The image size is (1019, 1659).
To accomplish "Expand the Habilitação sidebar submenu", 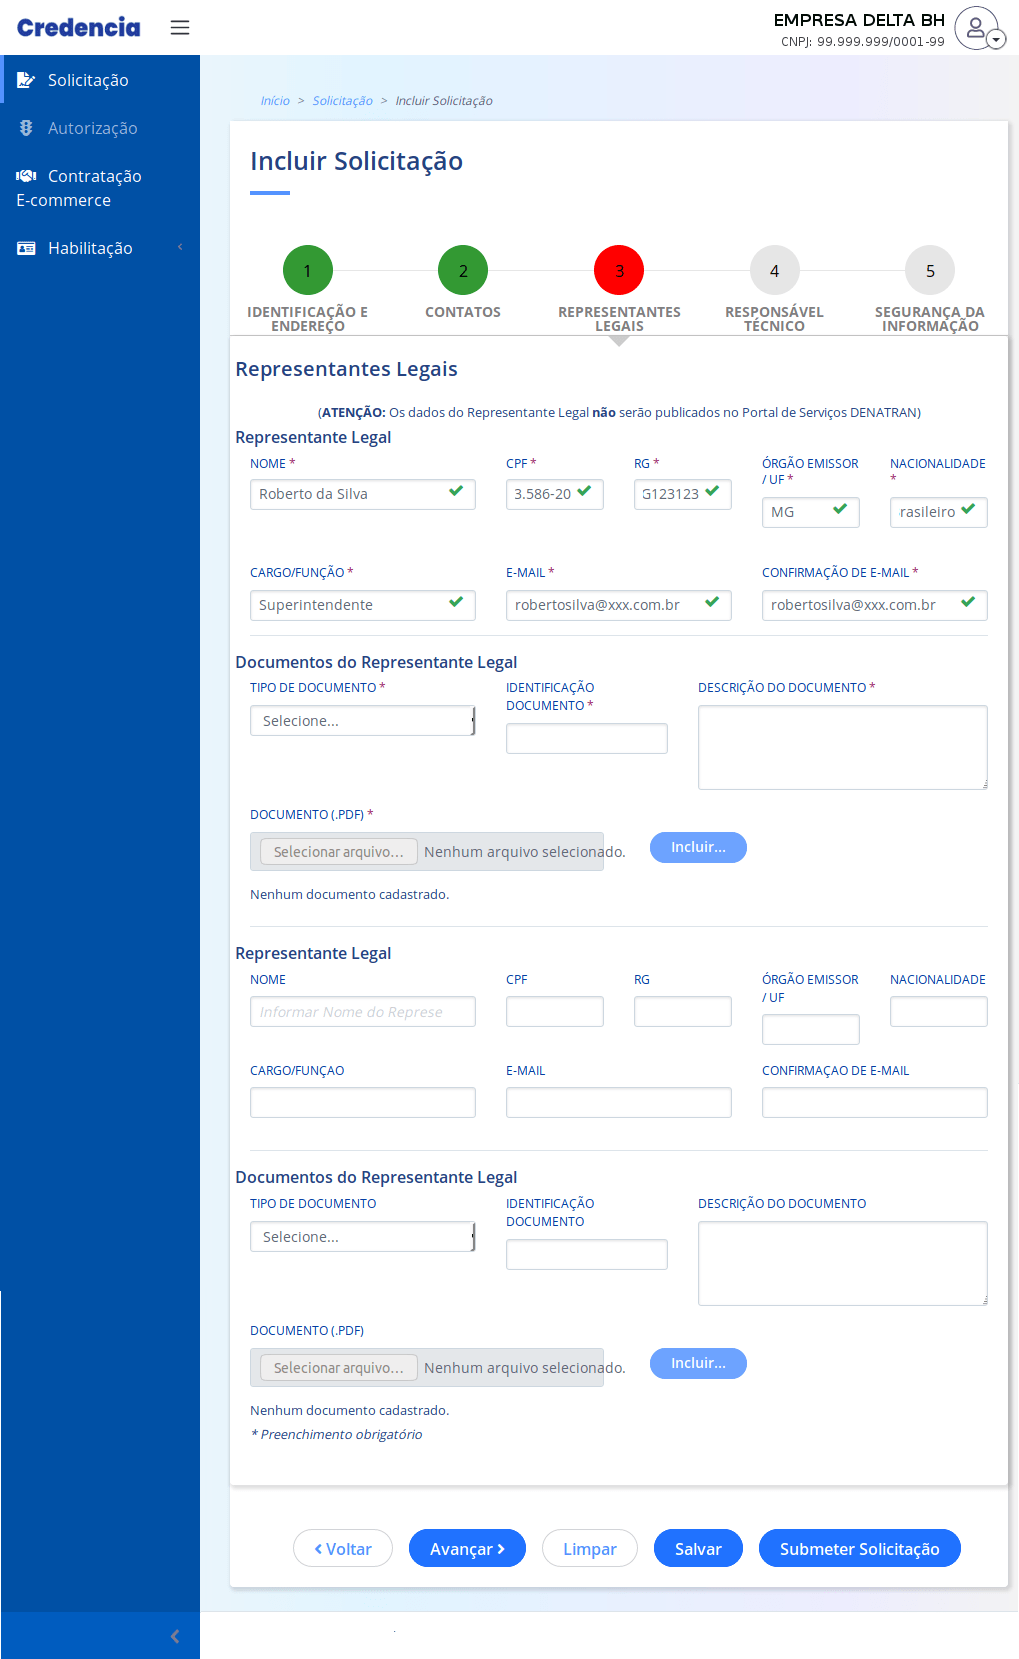I will click(x=90, y=248).
